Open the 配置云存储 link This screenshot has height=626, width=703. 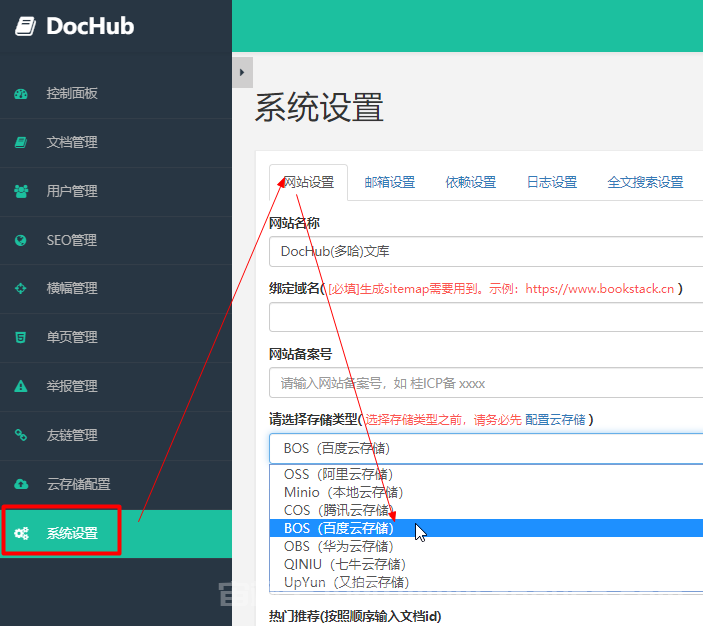click(x=555, y=420)
